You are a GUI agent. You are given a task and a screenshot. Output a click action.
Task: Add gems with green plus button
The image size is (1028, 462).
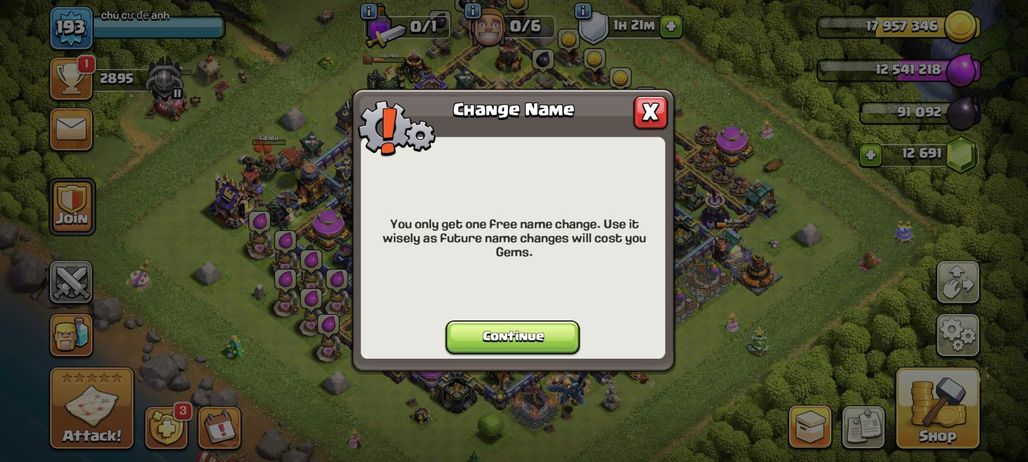(870, 155)
